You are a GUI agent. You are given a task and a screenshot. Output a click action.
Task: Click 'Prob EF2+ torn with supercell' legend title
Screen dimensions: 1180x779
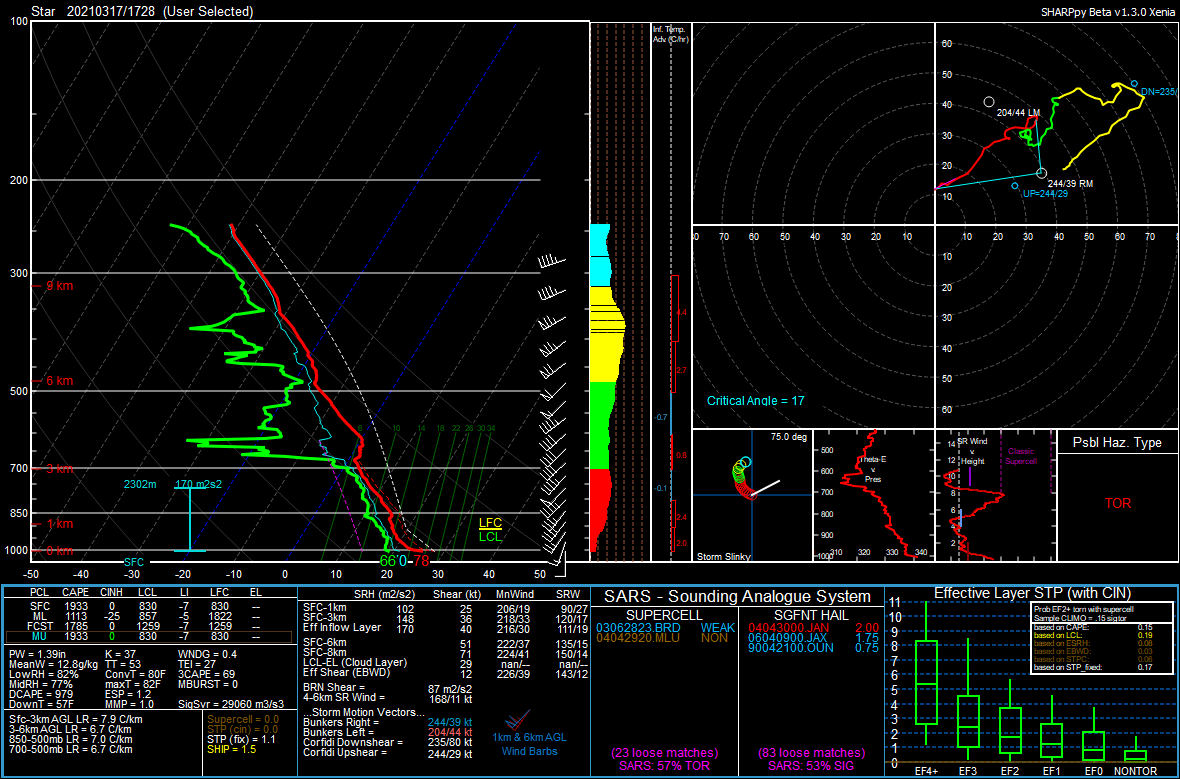coord(1084,610)
